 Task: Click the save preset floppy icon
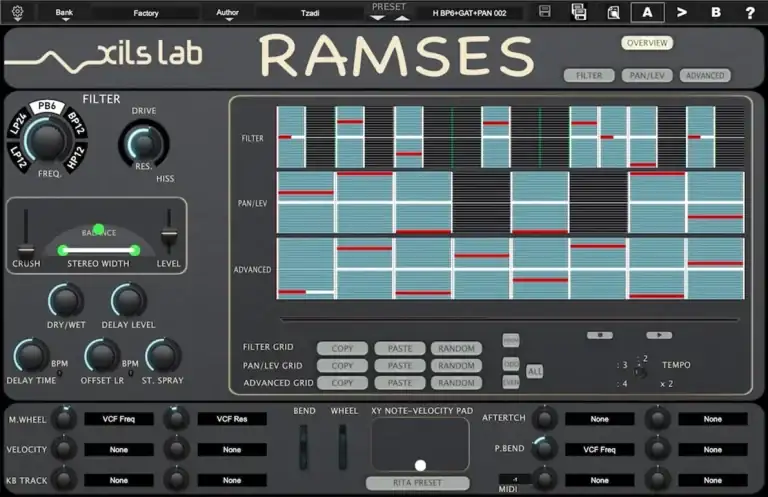pyautogui.click(x=545, y=12)
